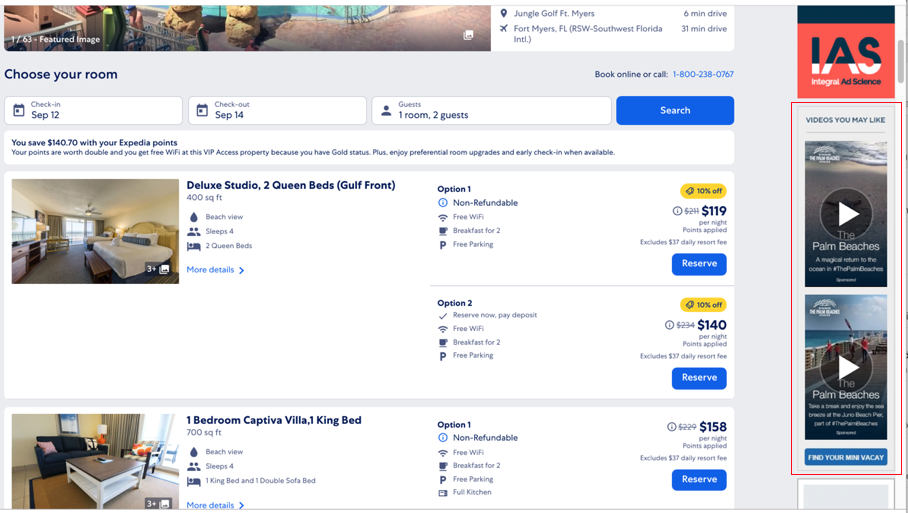Click the featured image gallery icon

click(468, 35)
